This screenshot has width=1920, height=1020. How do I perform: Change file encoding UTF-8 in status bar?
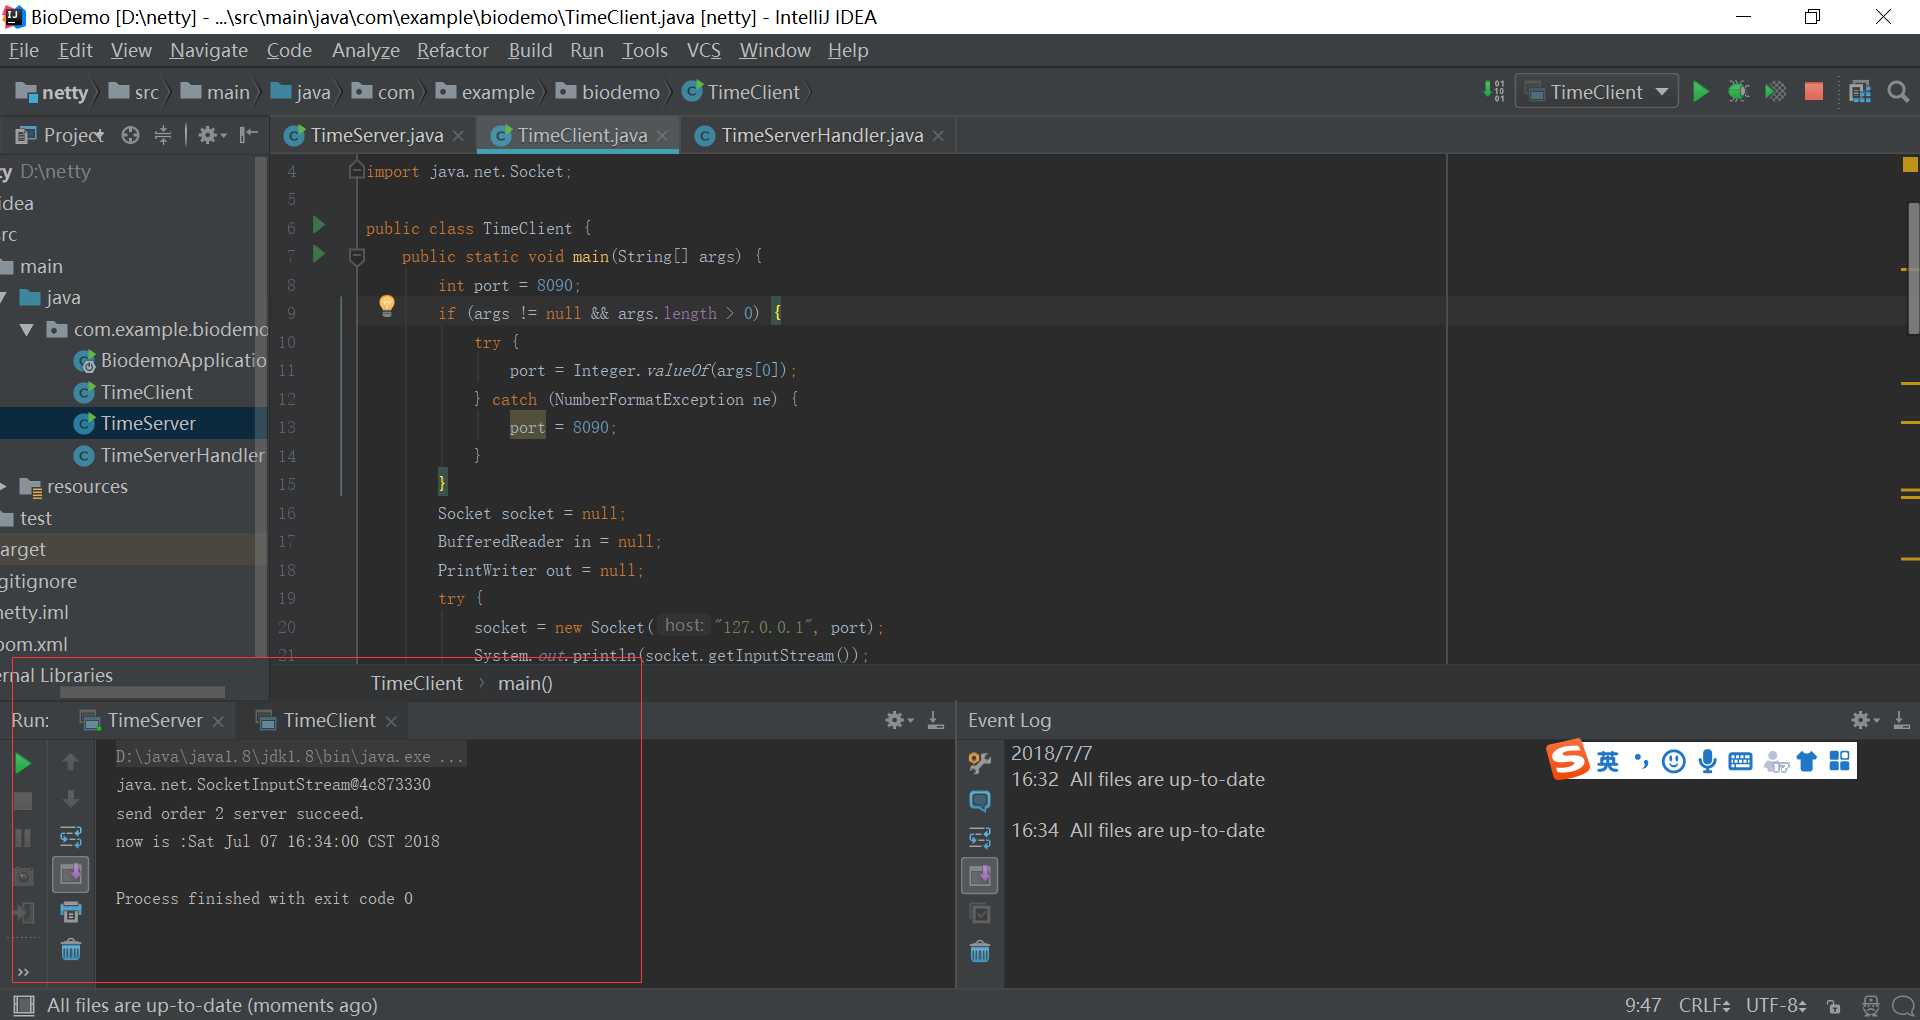[1776, 1005]
